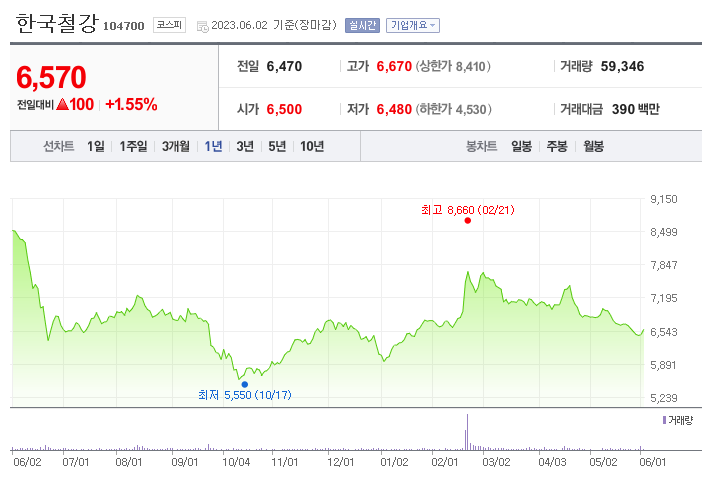Click the 최저 5,550 (10/17) label
The image size is (702, 484).
click(x=244, y=395)
